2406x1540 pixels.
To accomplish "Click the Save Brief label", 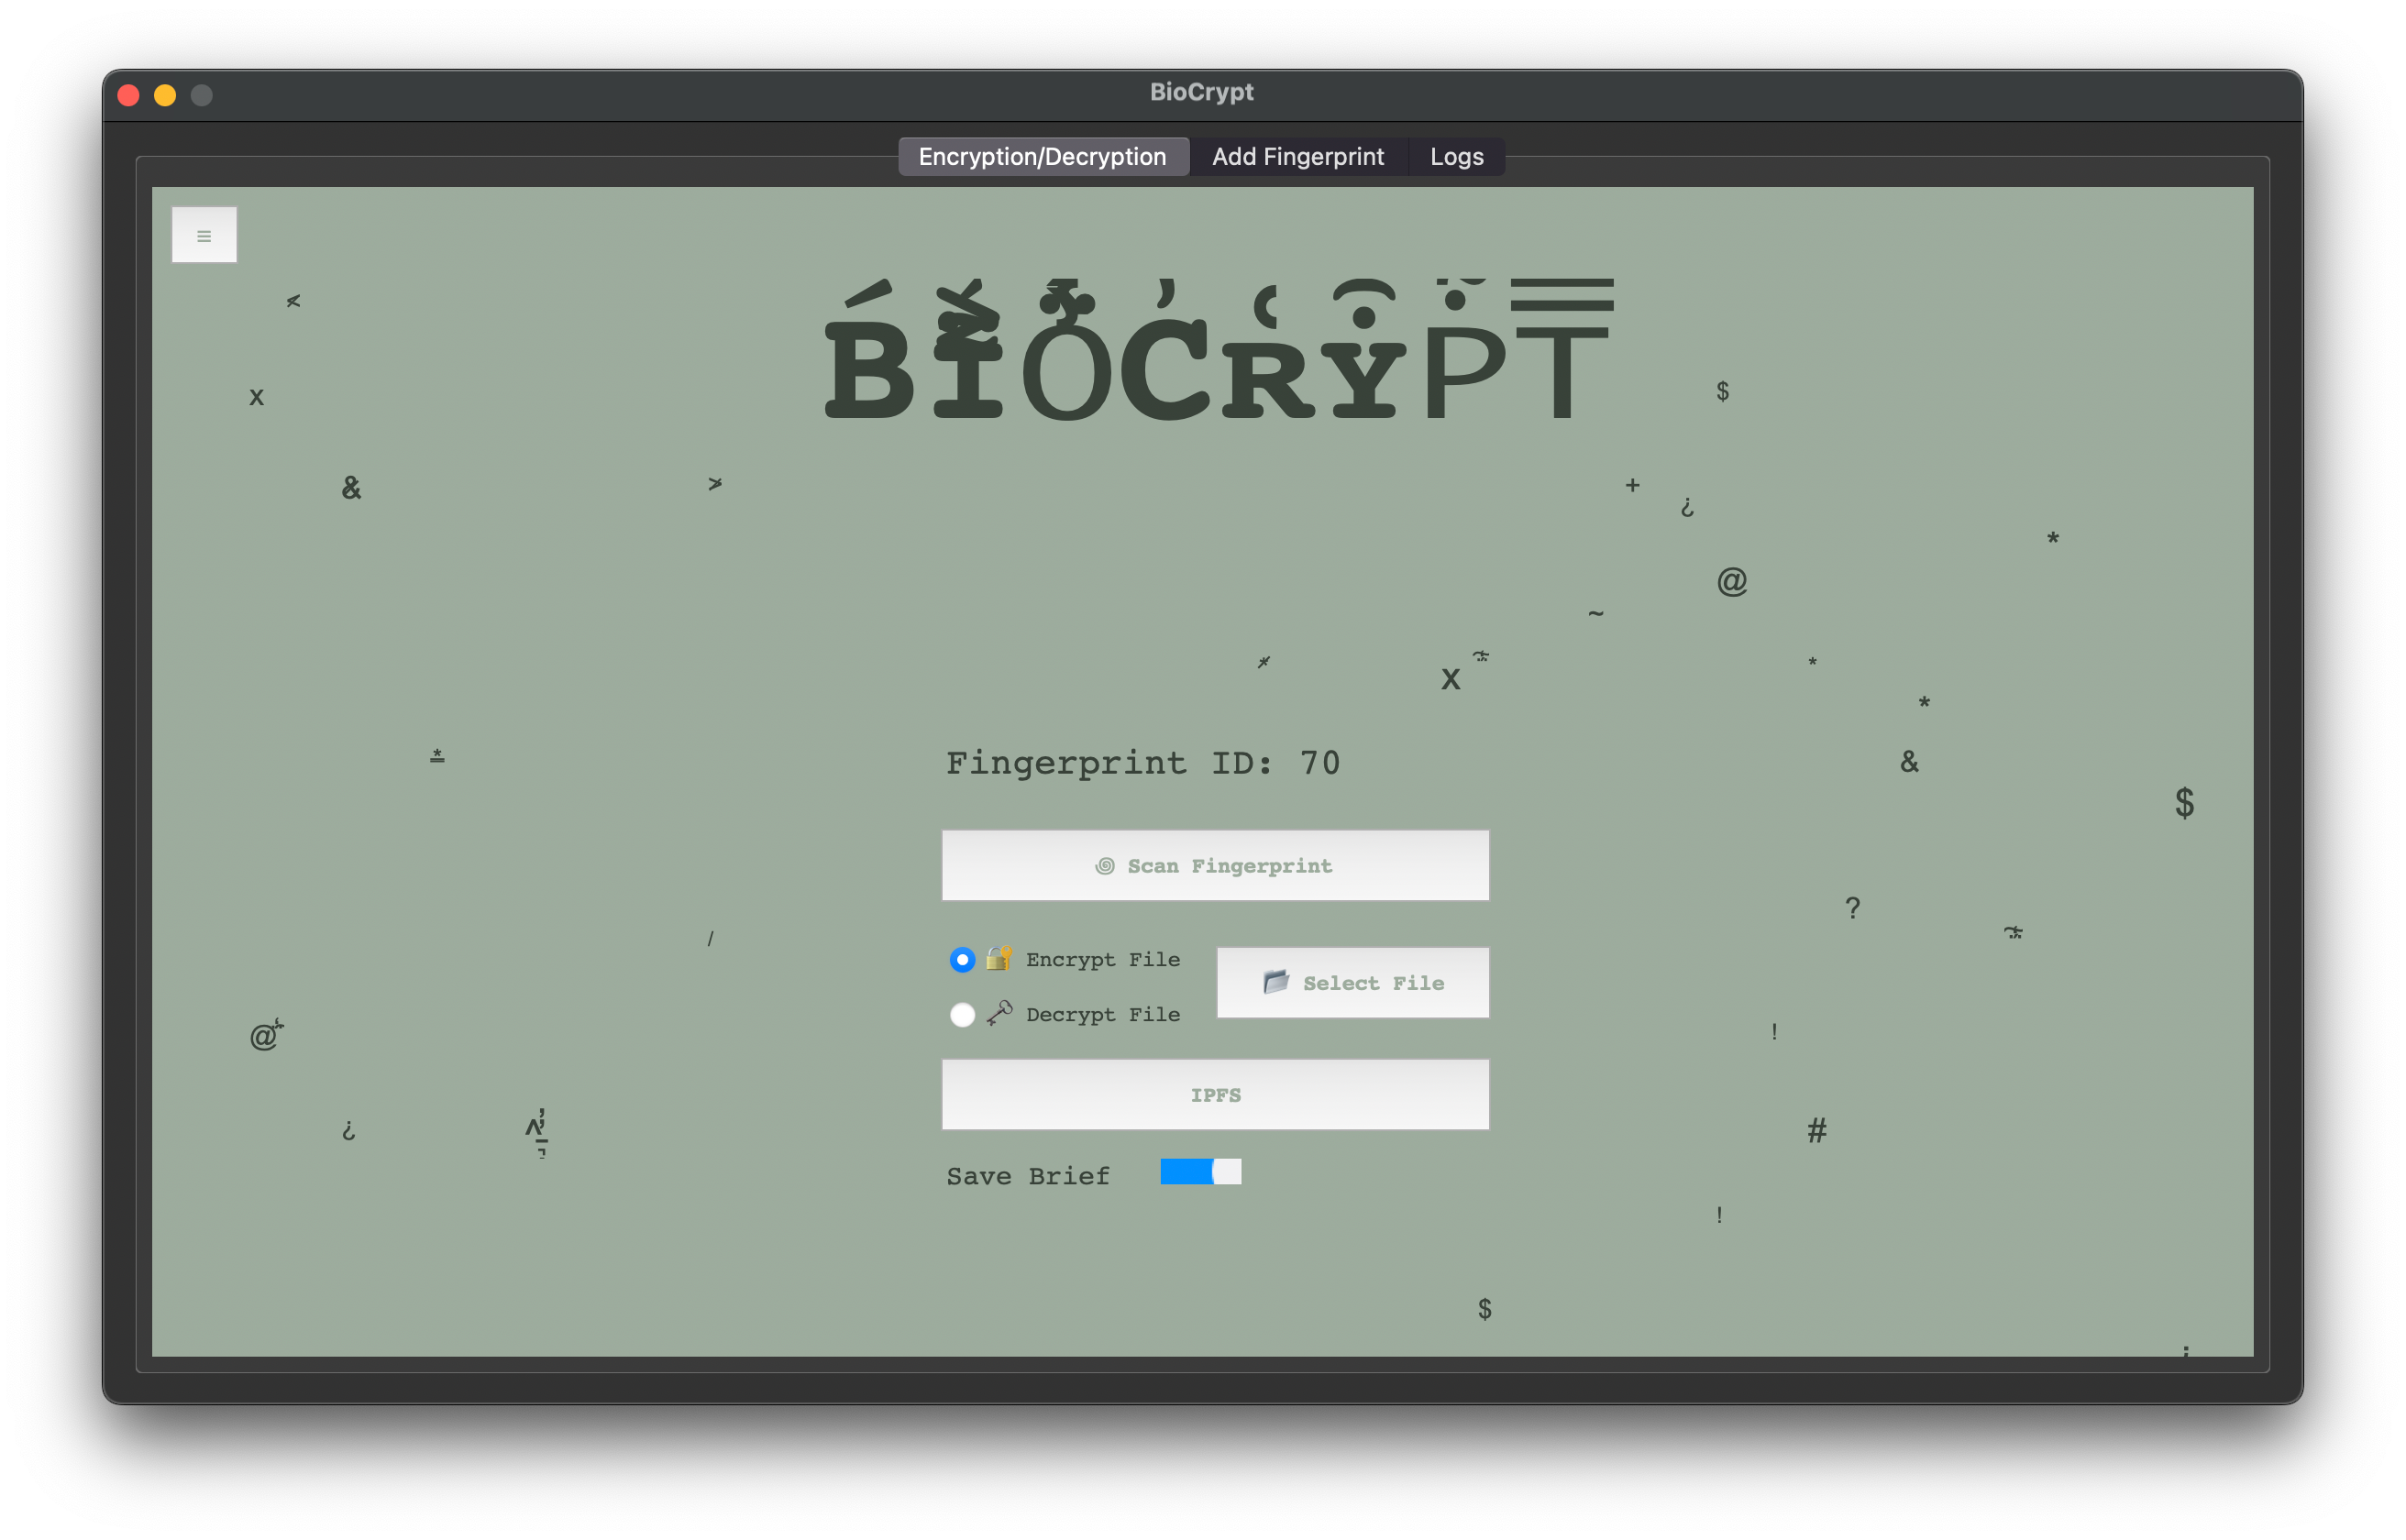I will pos(1028,1176).
